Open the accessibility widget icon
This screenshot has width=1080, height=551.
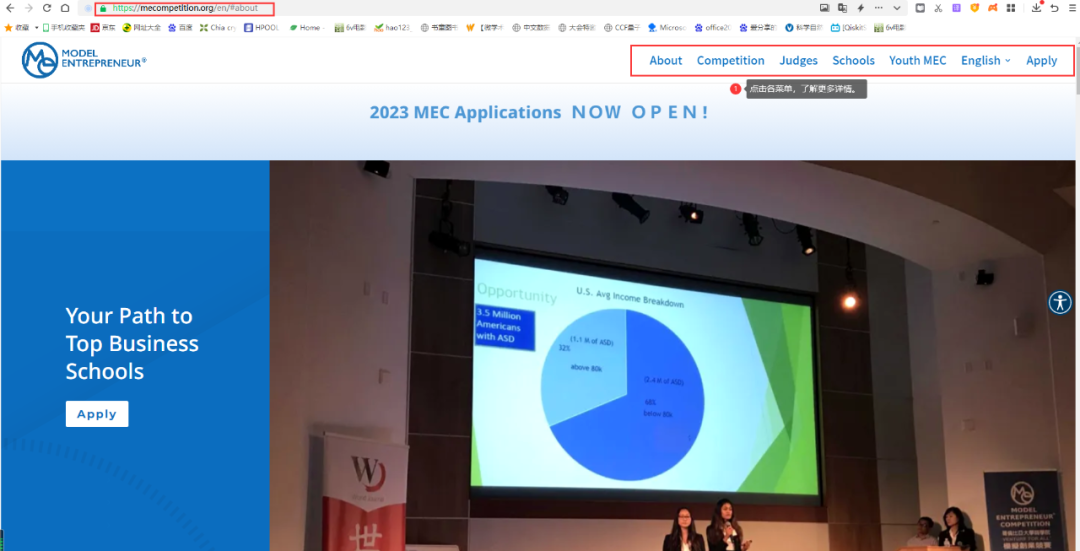[x=1060, y=303]
